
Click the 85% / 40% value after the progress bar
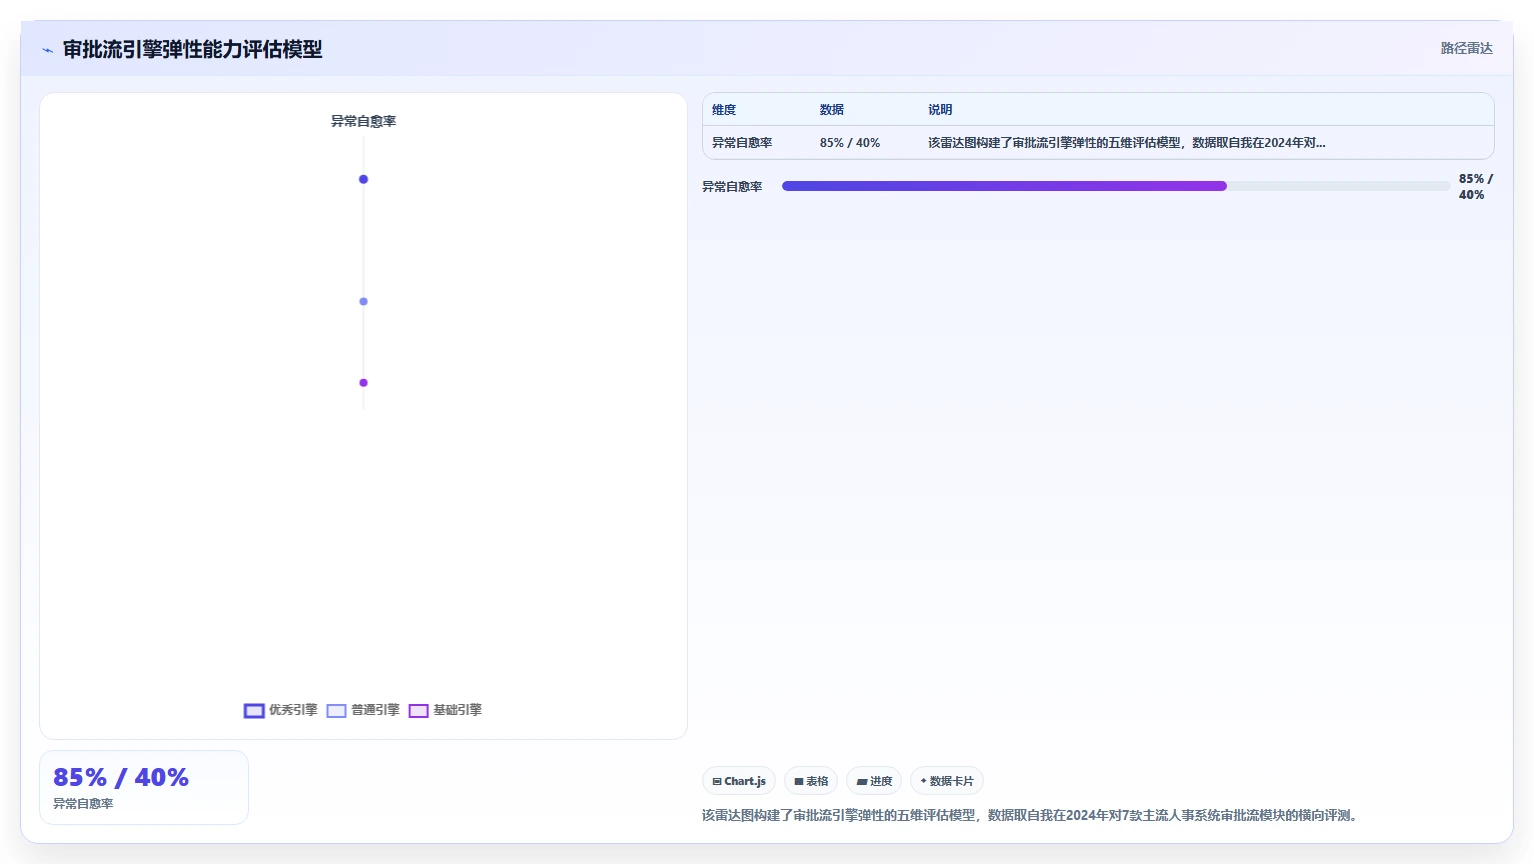tap(1476, 187)
